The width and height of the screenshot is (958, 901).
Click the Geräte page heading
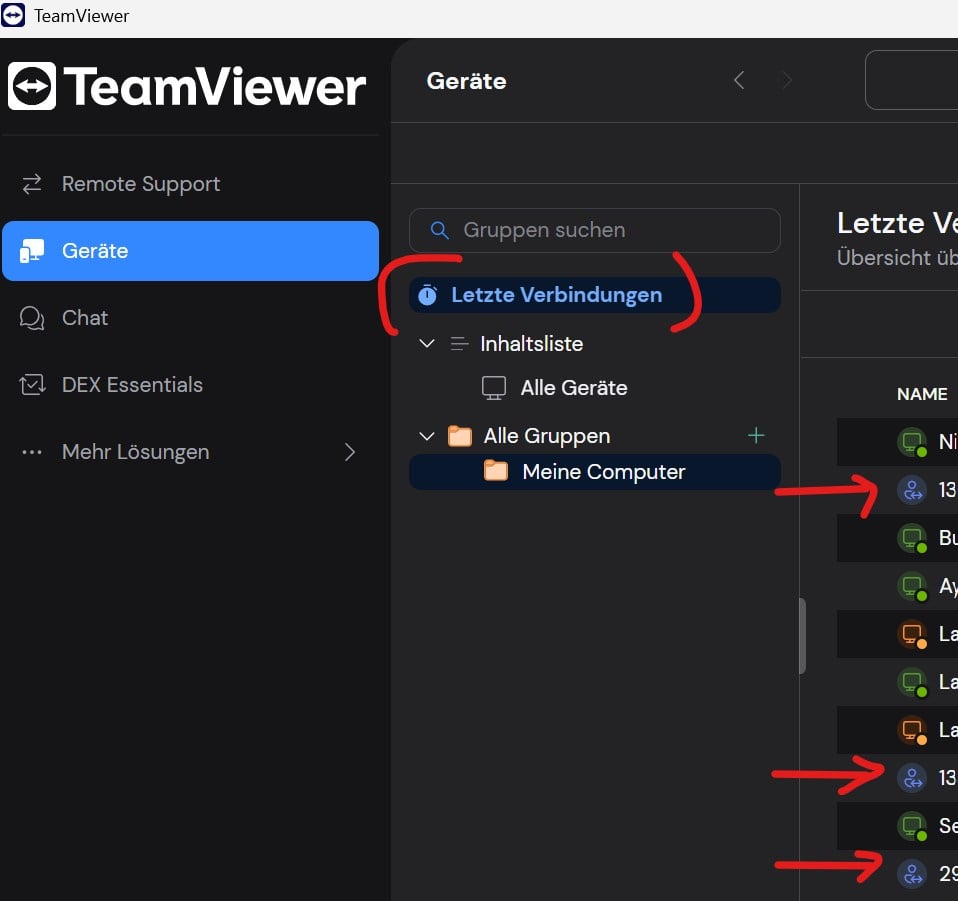467,81
